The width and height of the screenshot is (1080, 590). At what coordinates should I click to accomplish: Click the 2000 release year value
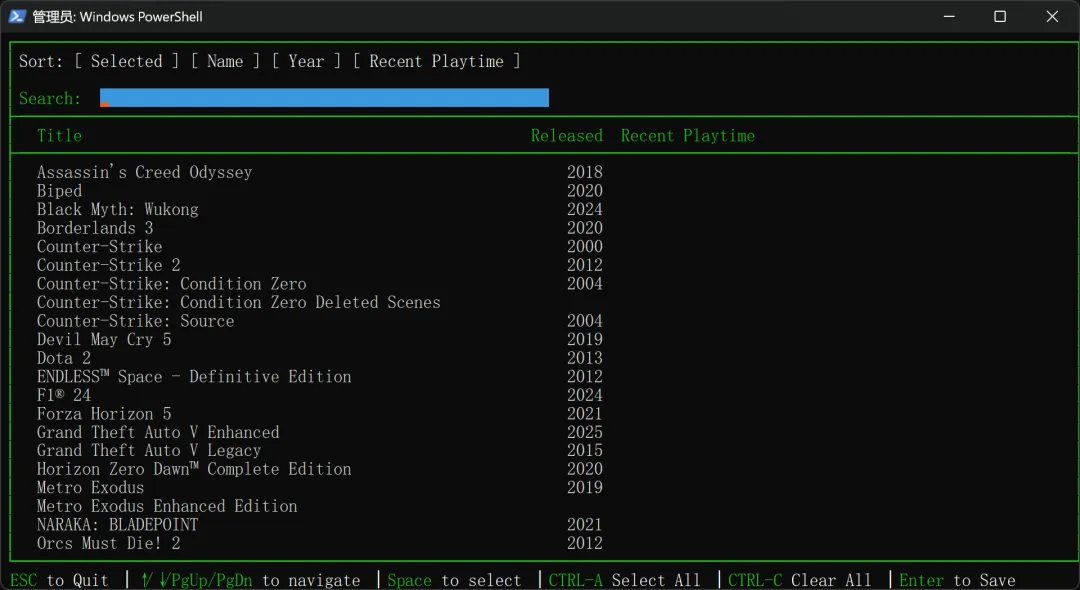585,246
